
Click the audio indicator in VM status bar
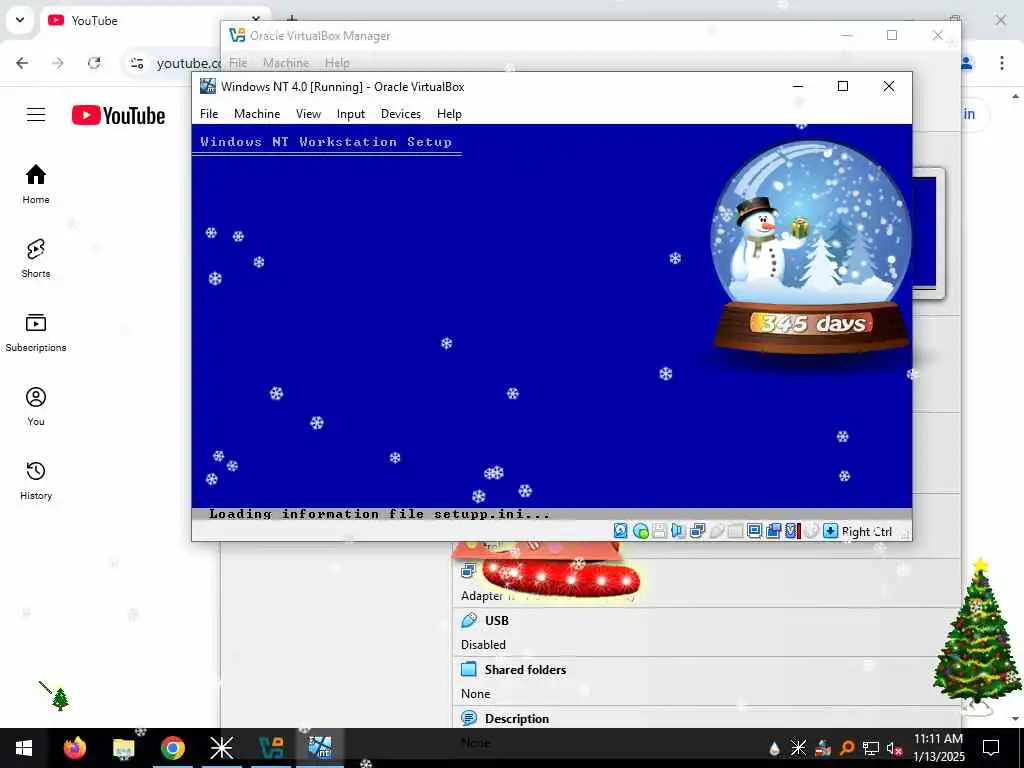point(678,531)
